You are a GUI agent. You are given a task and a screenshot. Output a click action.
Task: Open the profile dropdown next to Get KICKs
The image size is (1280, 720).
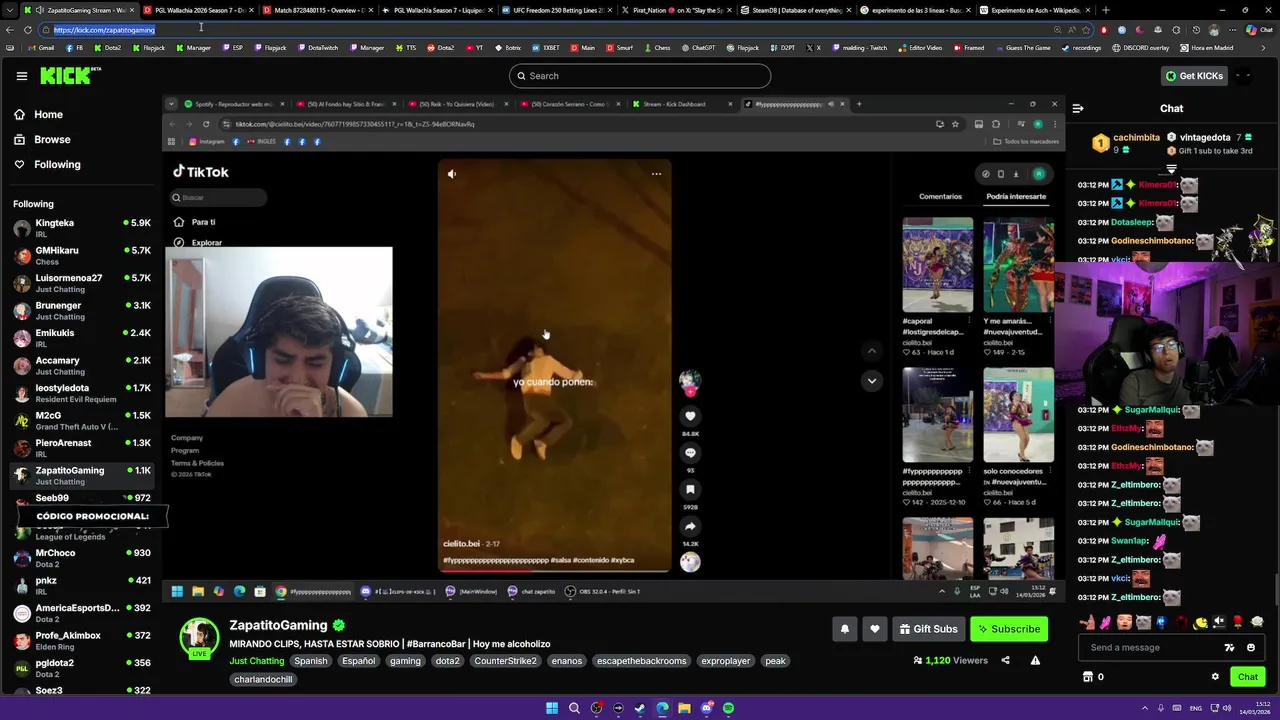click(1243, 76)
